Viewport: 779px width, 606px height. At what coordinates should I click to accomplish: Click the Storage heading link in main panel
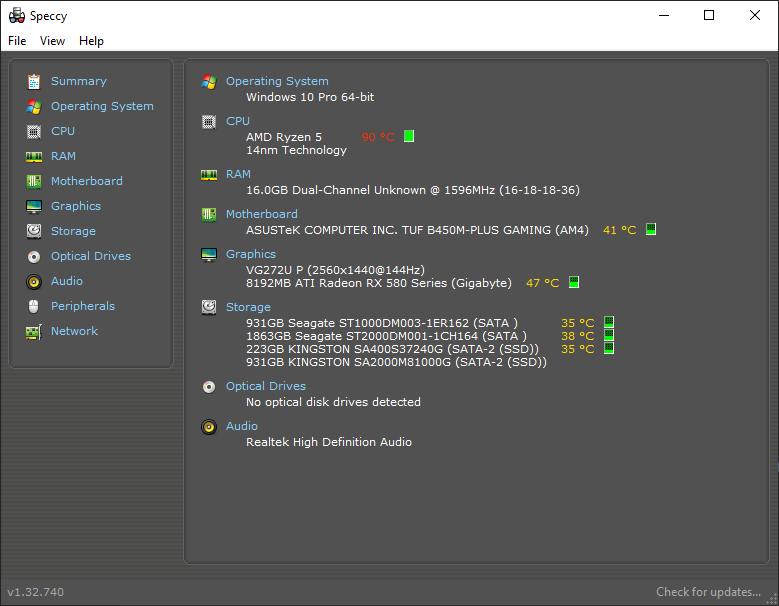pyautogui.click(x=248, y=307)
